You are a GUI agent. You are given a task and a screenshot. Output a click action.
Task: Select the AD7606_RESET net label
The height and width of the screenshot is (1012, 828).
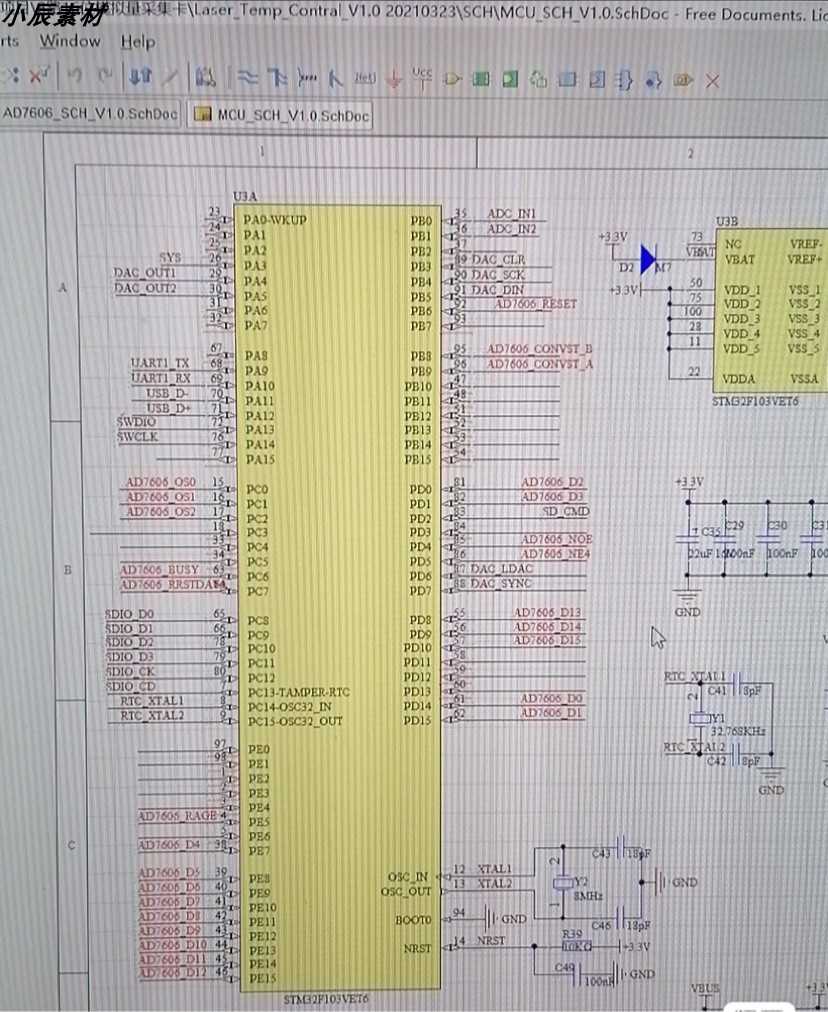(536, 304)
